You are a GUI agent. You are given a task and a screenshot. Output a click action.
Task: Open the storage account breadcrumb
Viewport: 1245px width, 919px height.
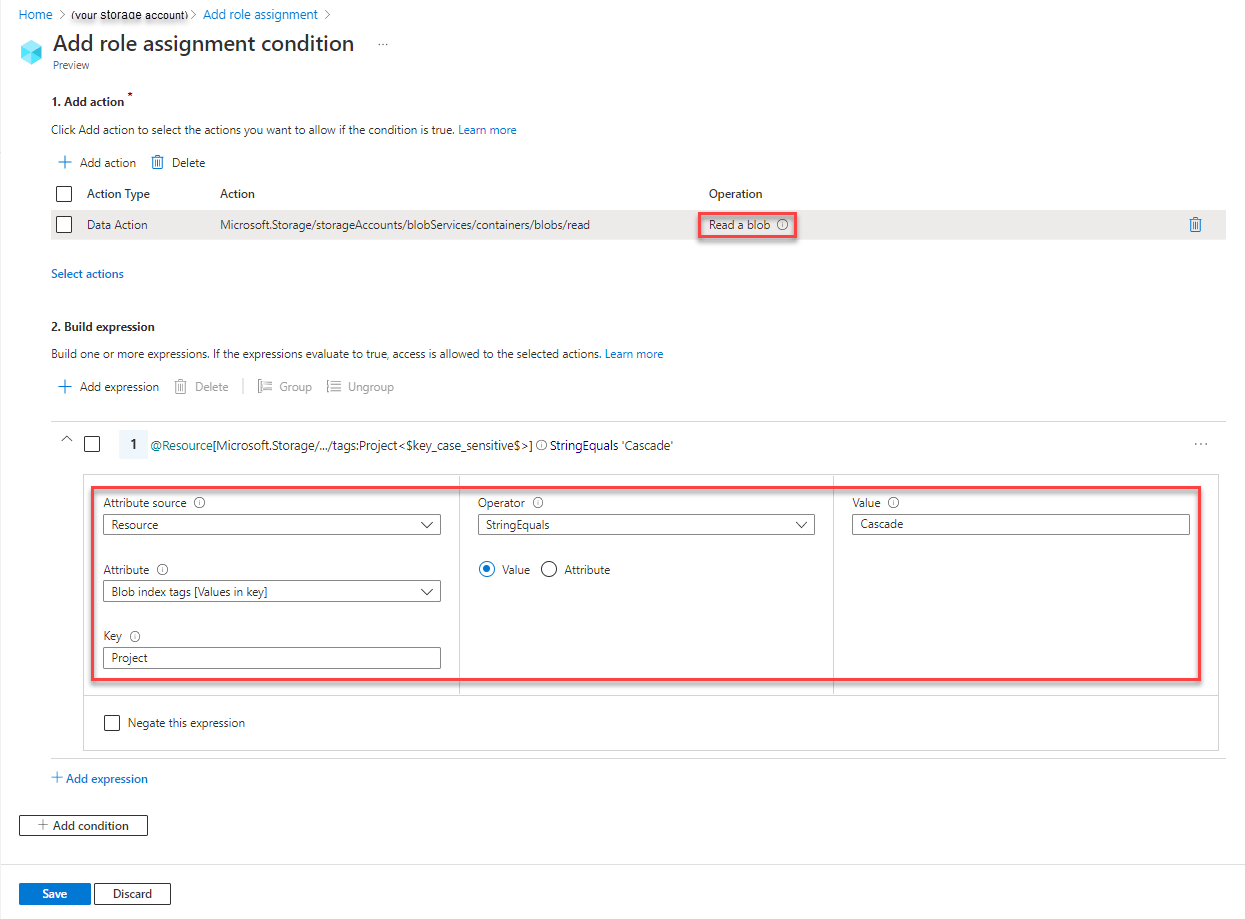pyautogui.click(x=130, y=15)
